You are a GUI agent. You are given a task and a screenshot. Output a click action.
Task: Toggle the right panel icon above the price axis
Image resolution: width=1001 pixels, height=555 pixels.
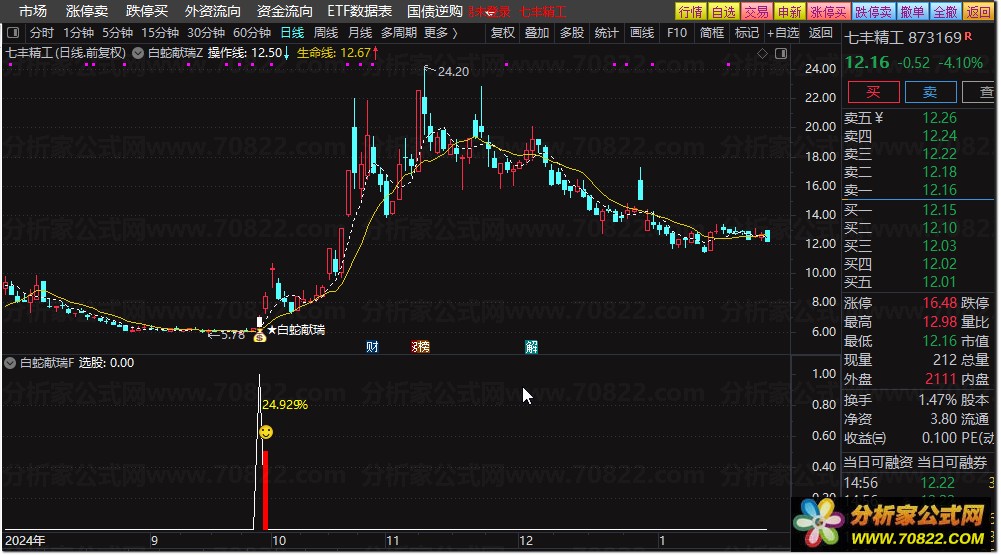[781, 54]
